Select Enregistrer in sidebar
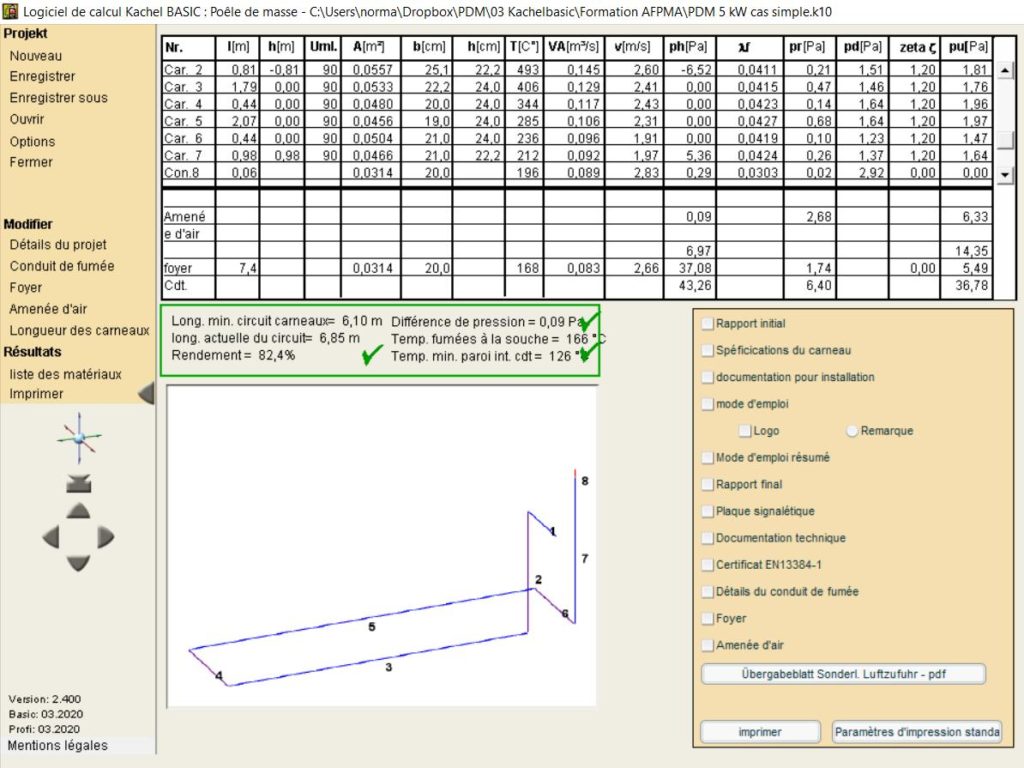Screen dimensions: 1024x768 point(42,76)
